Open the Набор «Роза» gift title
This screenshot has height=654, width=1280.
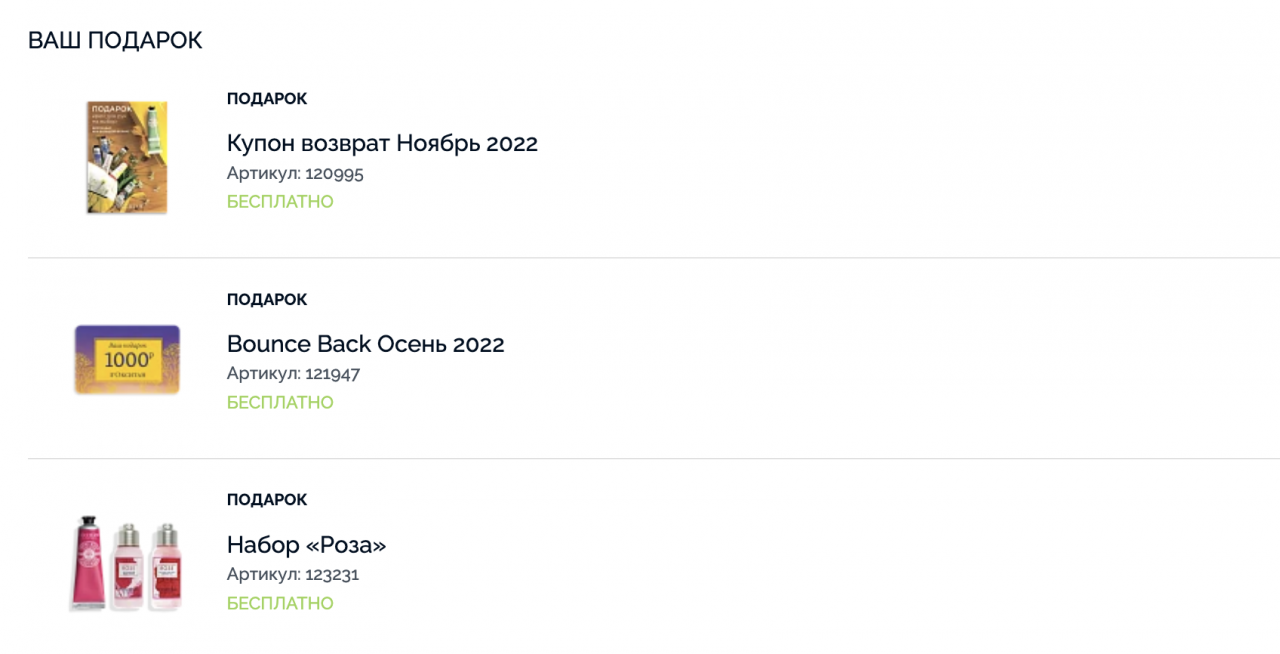(306, 545)
